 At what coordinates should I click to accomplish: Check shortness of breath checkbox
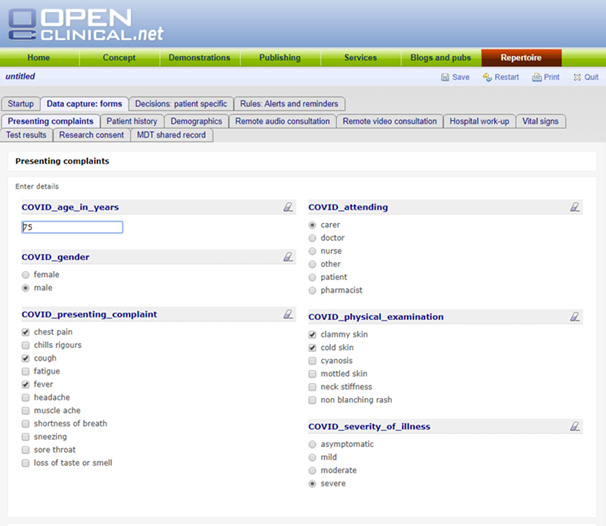coord(26,424)
